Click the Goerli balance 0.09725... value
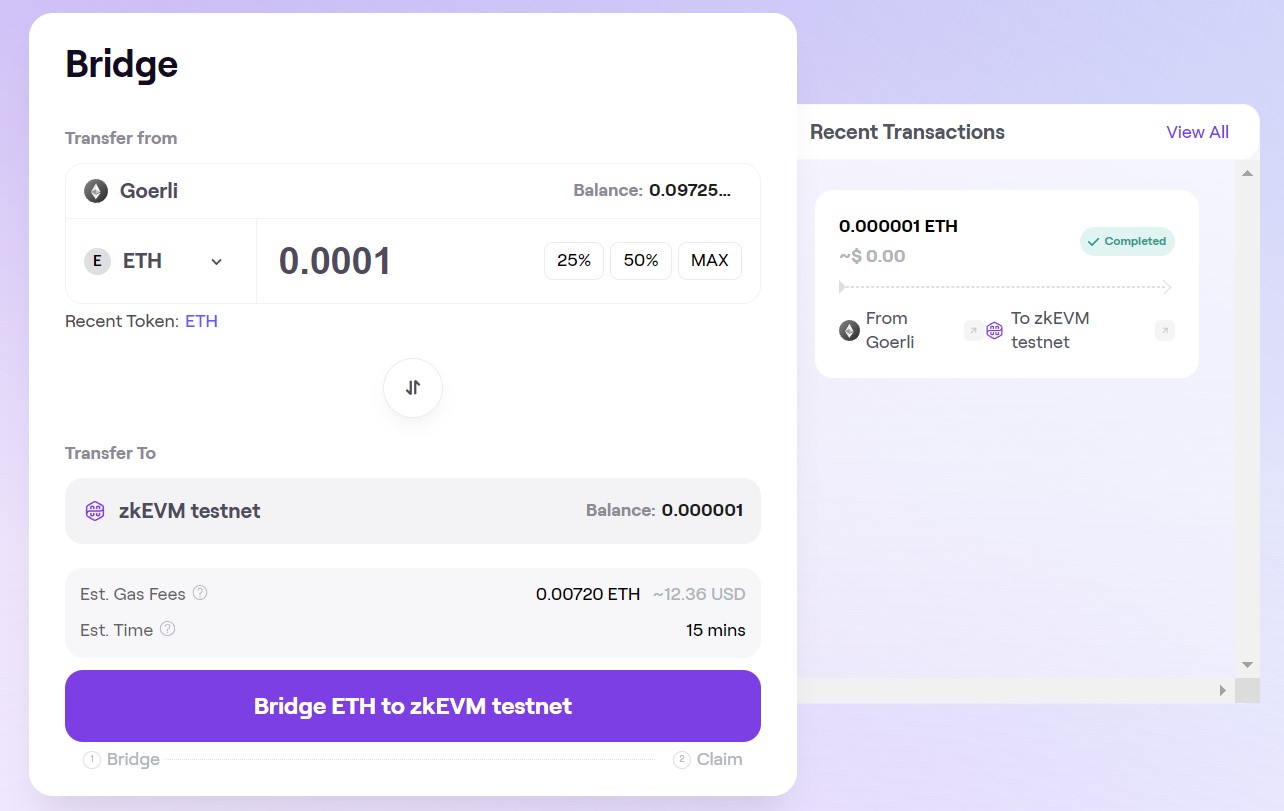 690,190
